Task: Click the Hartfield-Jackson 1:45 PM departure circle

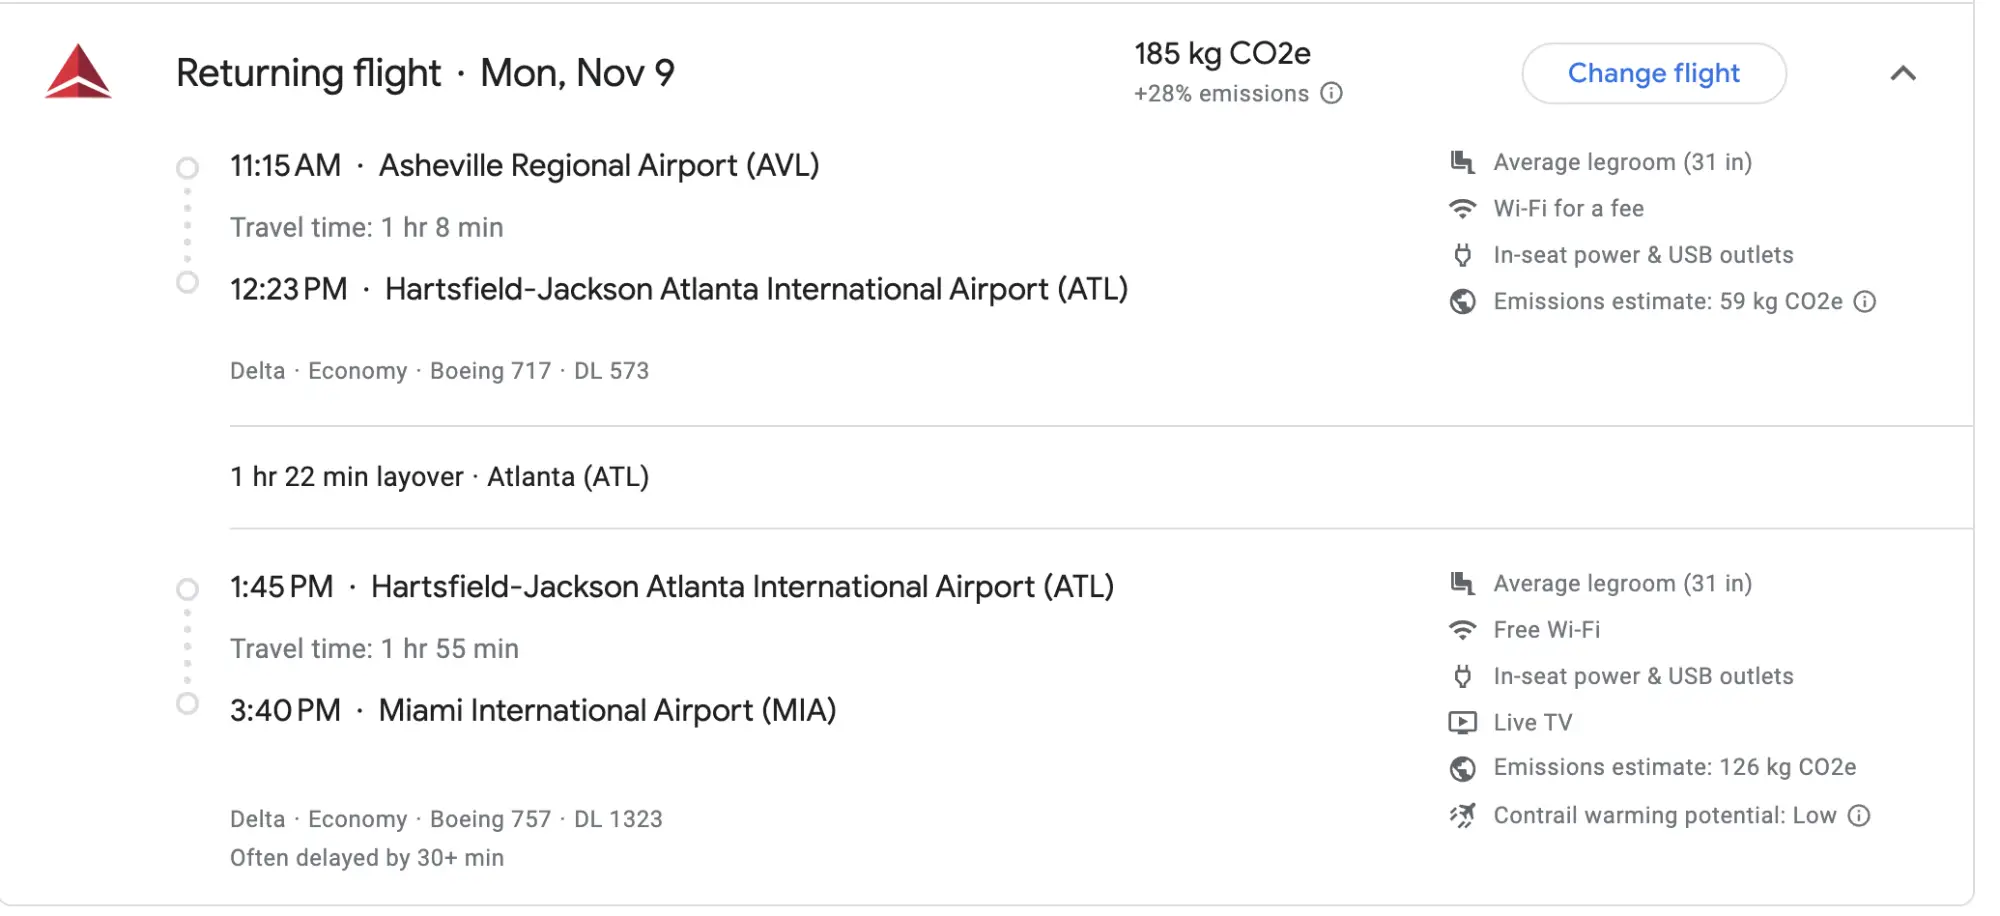Action: coord(187,588)
